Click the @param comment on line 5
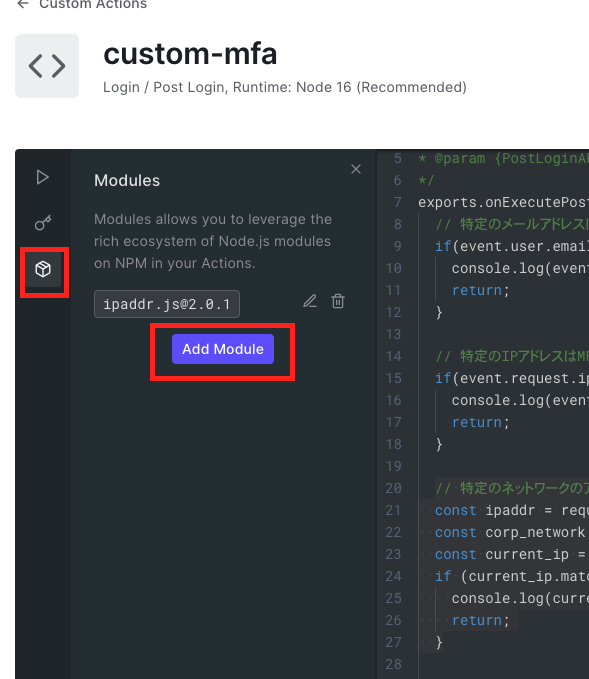 (x=503, y=158)
